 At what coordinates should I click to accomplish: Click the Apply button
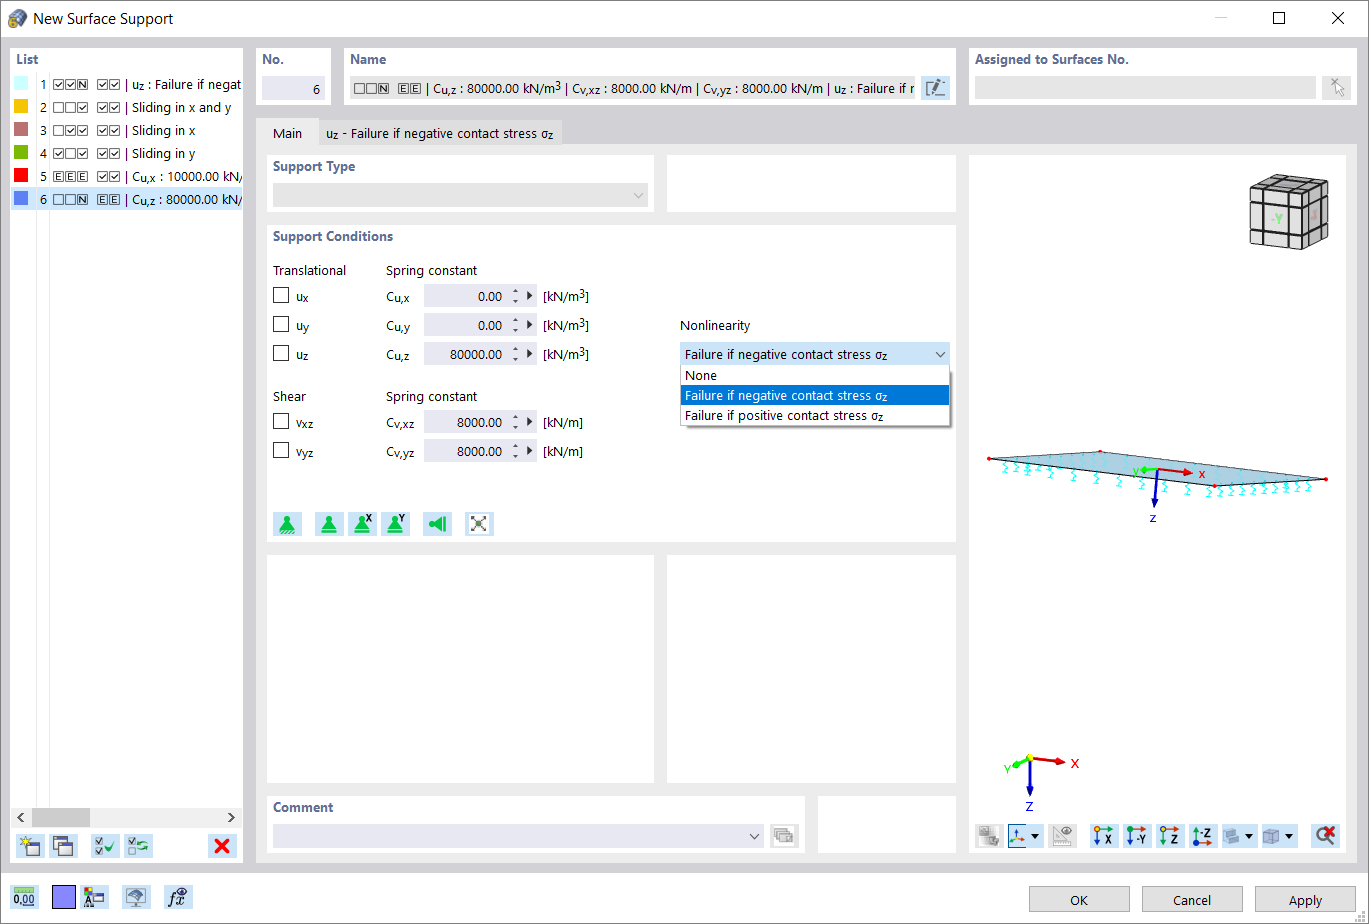point(1305,899)
